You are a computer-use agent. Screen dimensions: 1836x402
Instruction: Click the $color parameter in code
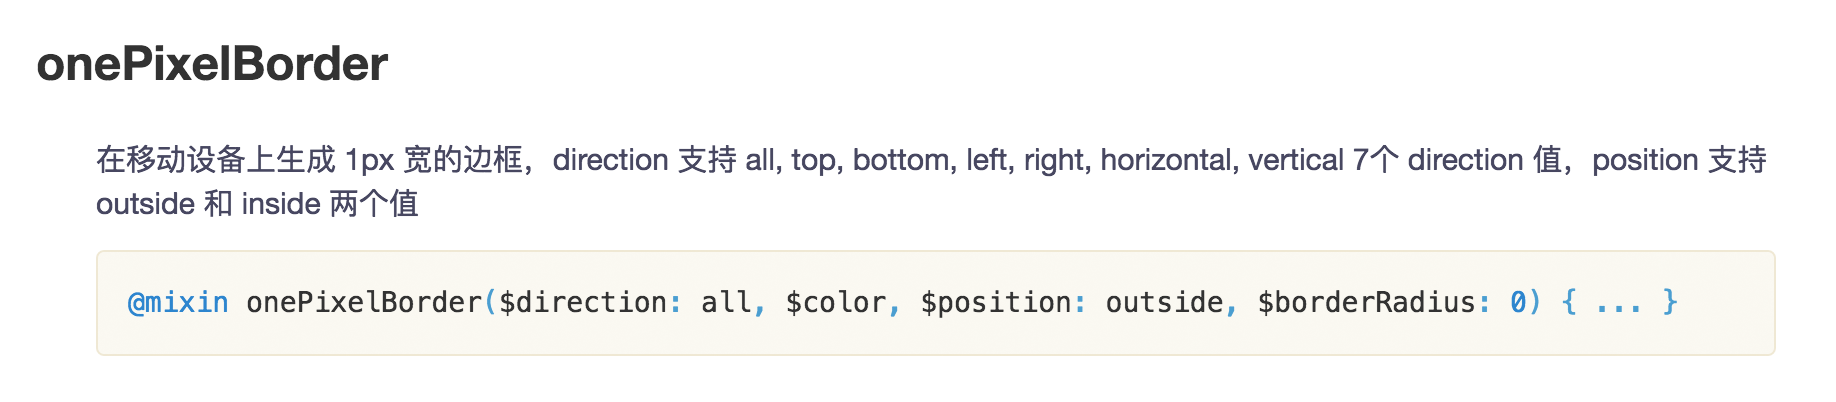835,302
